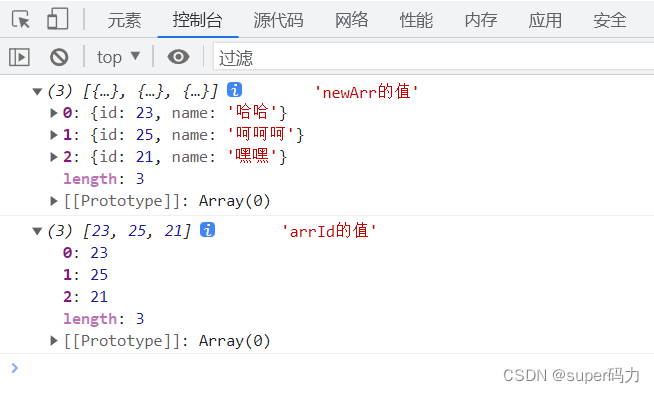The height and width of the screenshot is (393, 654).
Task: Switch to the 安全 tab
Action: click(610, 20)
